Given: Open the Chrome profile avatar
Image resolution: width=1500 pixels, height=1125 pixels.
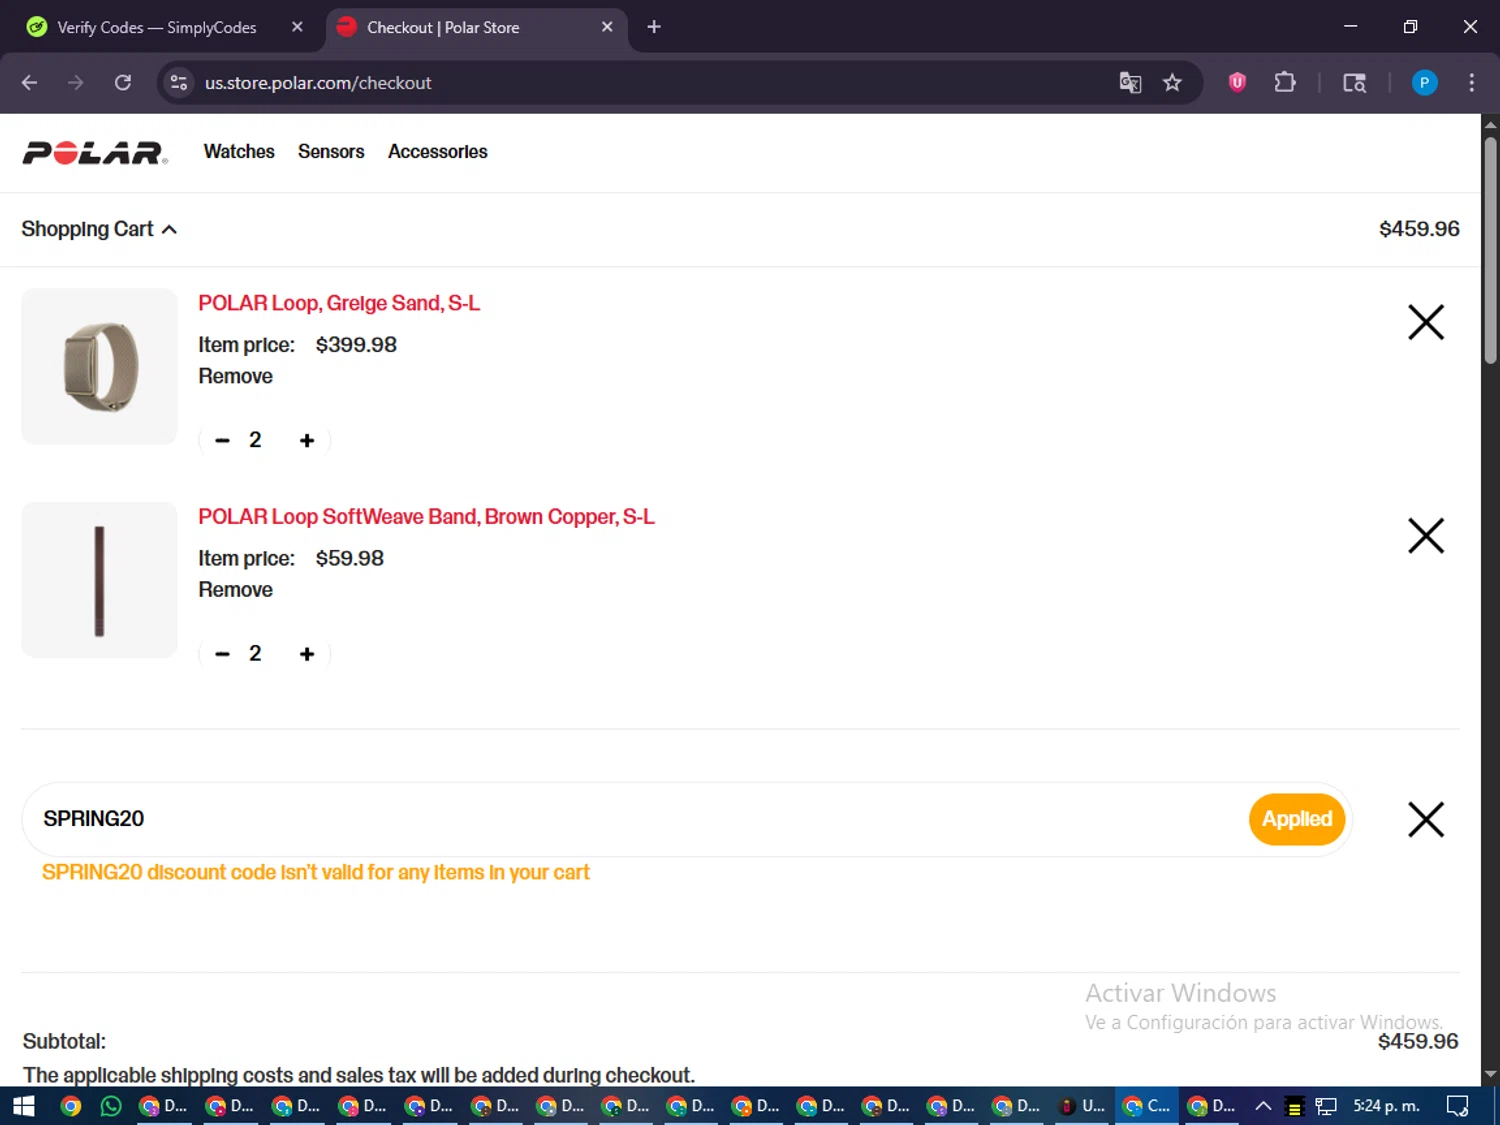Looking at the screenshot, I should (1424, 82).
